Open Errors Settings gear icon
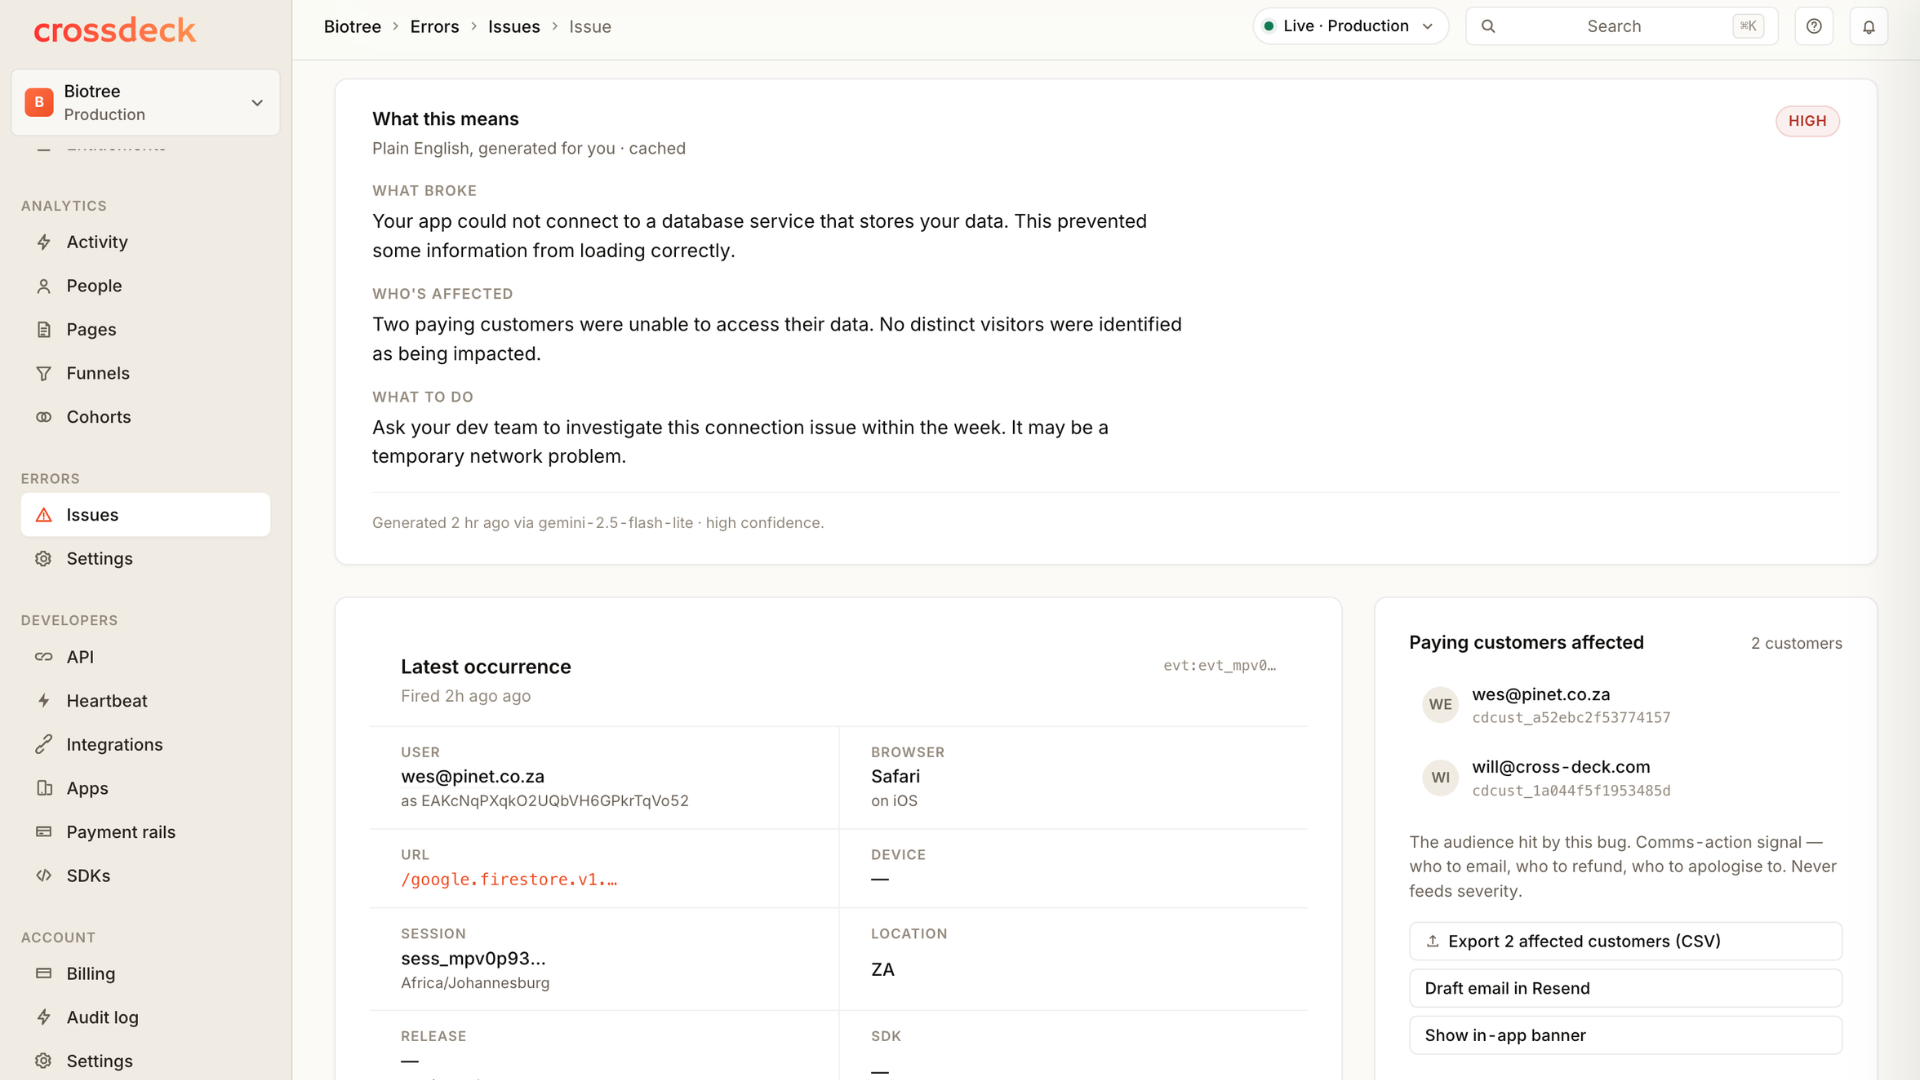 point(44,559)
